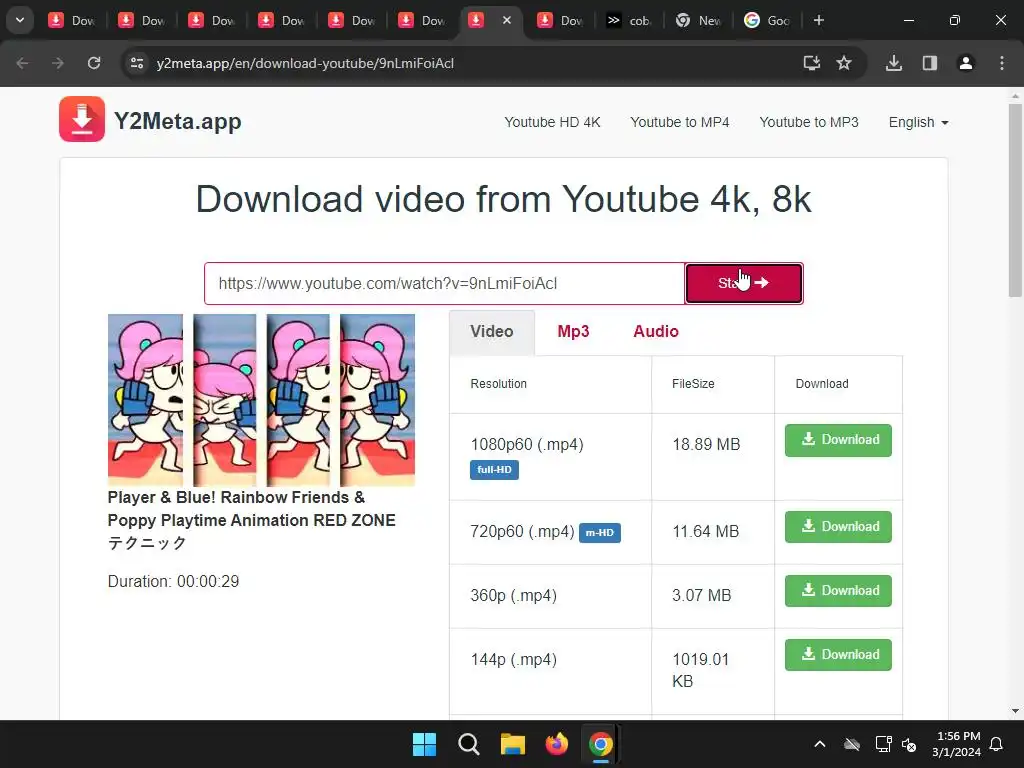Click the video title text
Screen dimensions: 1024x768
coord(251,520)
